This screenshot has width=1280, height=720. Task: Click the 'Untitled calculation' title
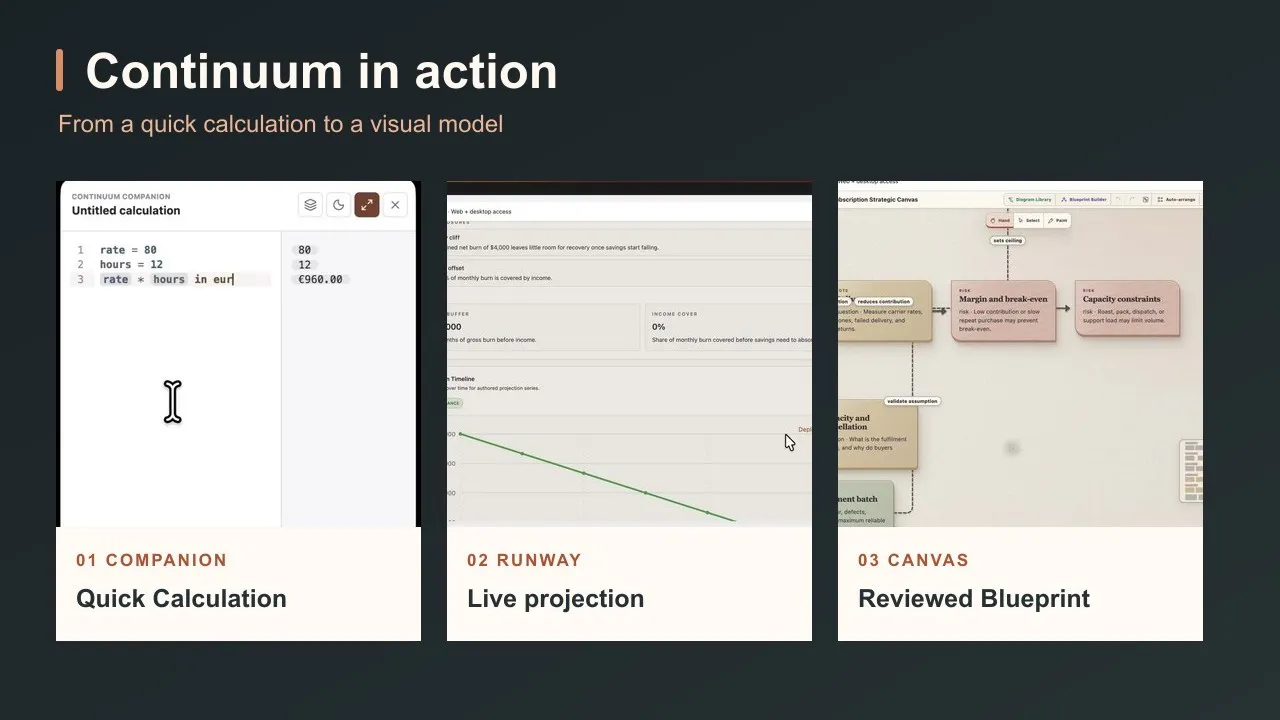[126, 211]
